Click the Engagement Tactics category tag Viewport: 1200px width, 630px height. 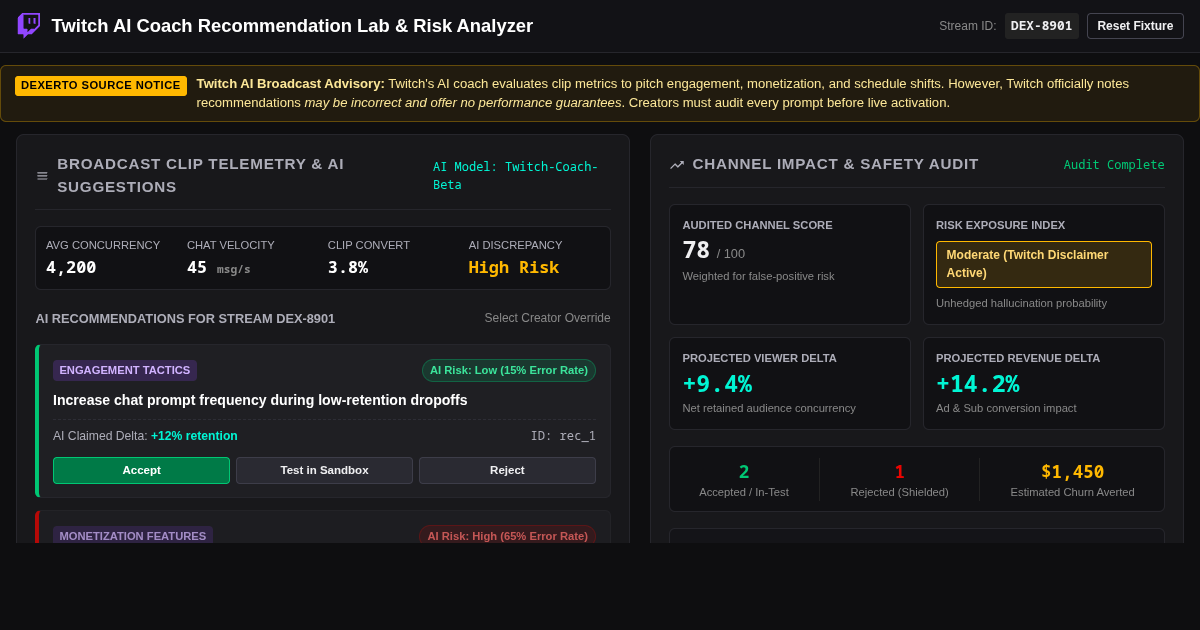[125, 370]
